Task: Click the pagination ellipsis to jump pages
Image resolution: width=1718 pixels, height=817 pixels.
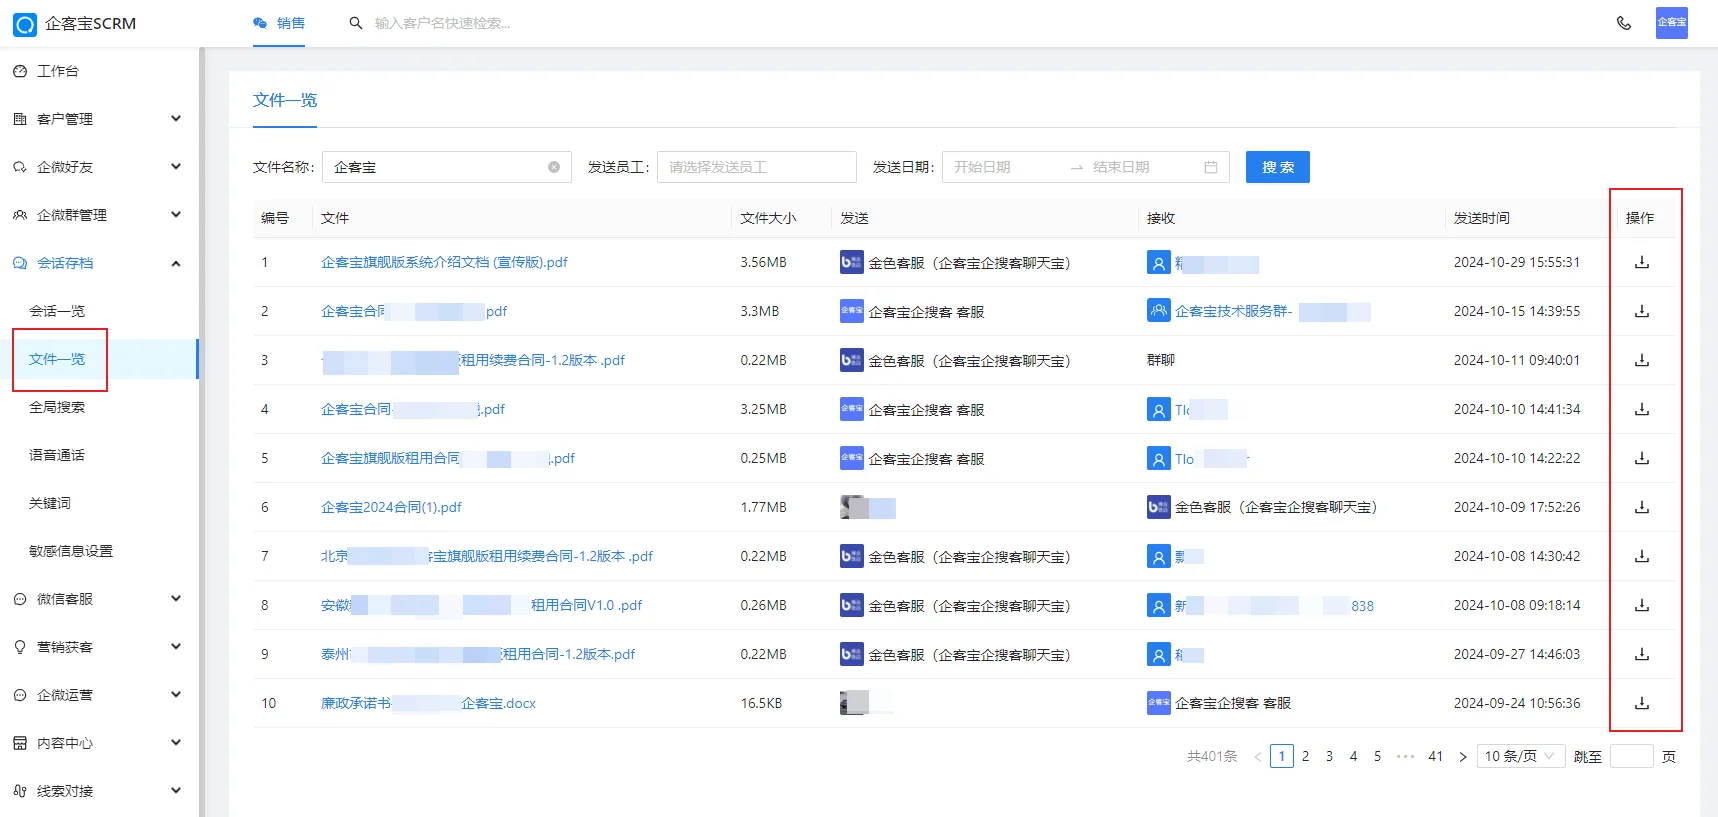Action: point(1406,757)
